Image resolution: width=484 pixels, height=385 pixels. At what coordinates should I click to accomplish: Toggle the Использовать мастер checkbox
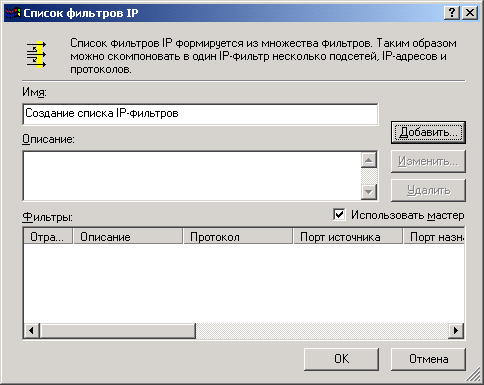pyautogui.click(x=339, y=215)
